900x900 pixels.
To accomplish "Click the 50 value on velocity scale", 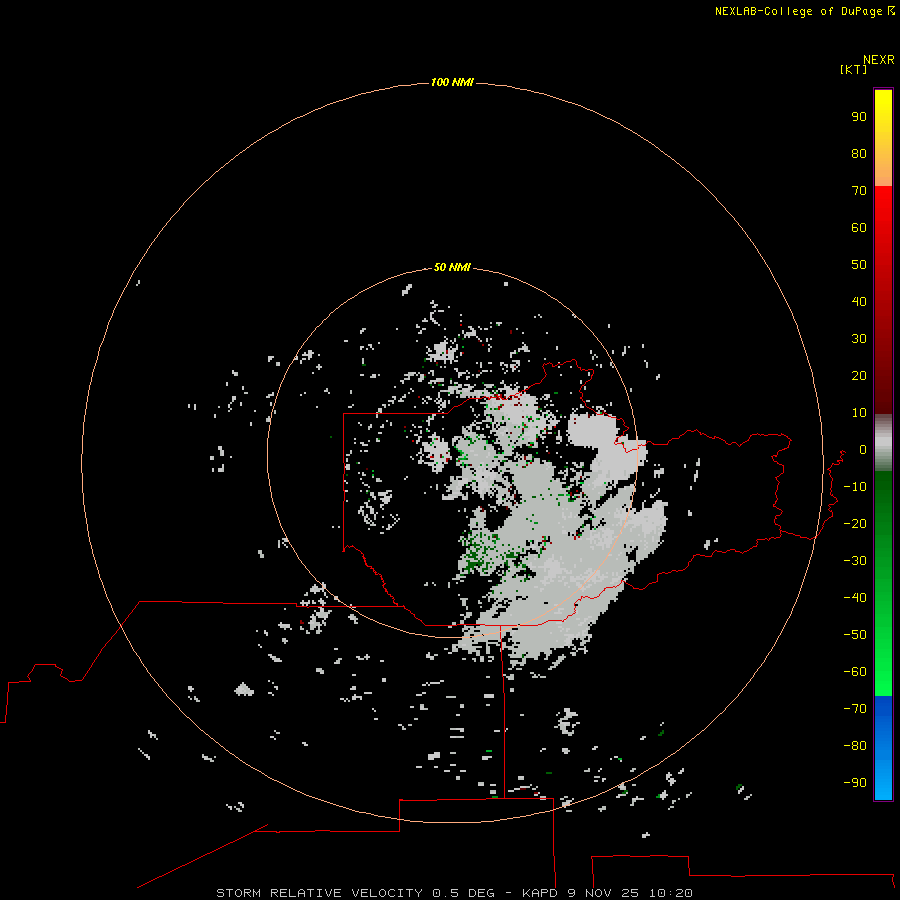I will pos(859,265).
